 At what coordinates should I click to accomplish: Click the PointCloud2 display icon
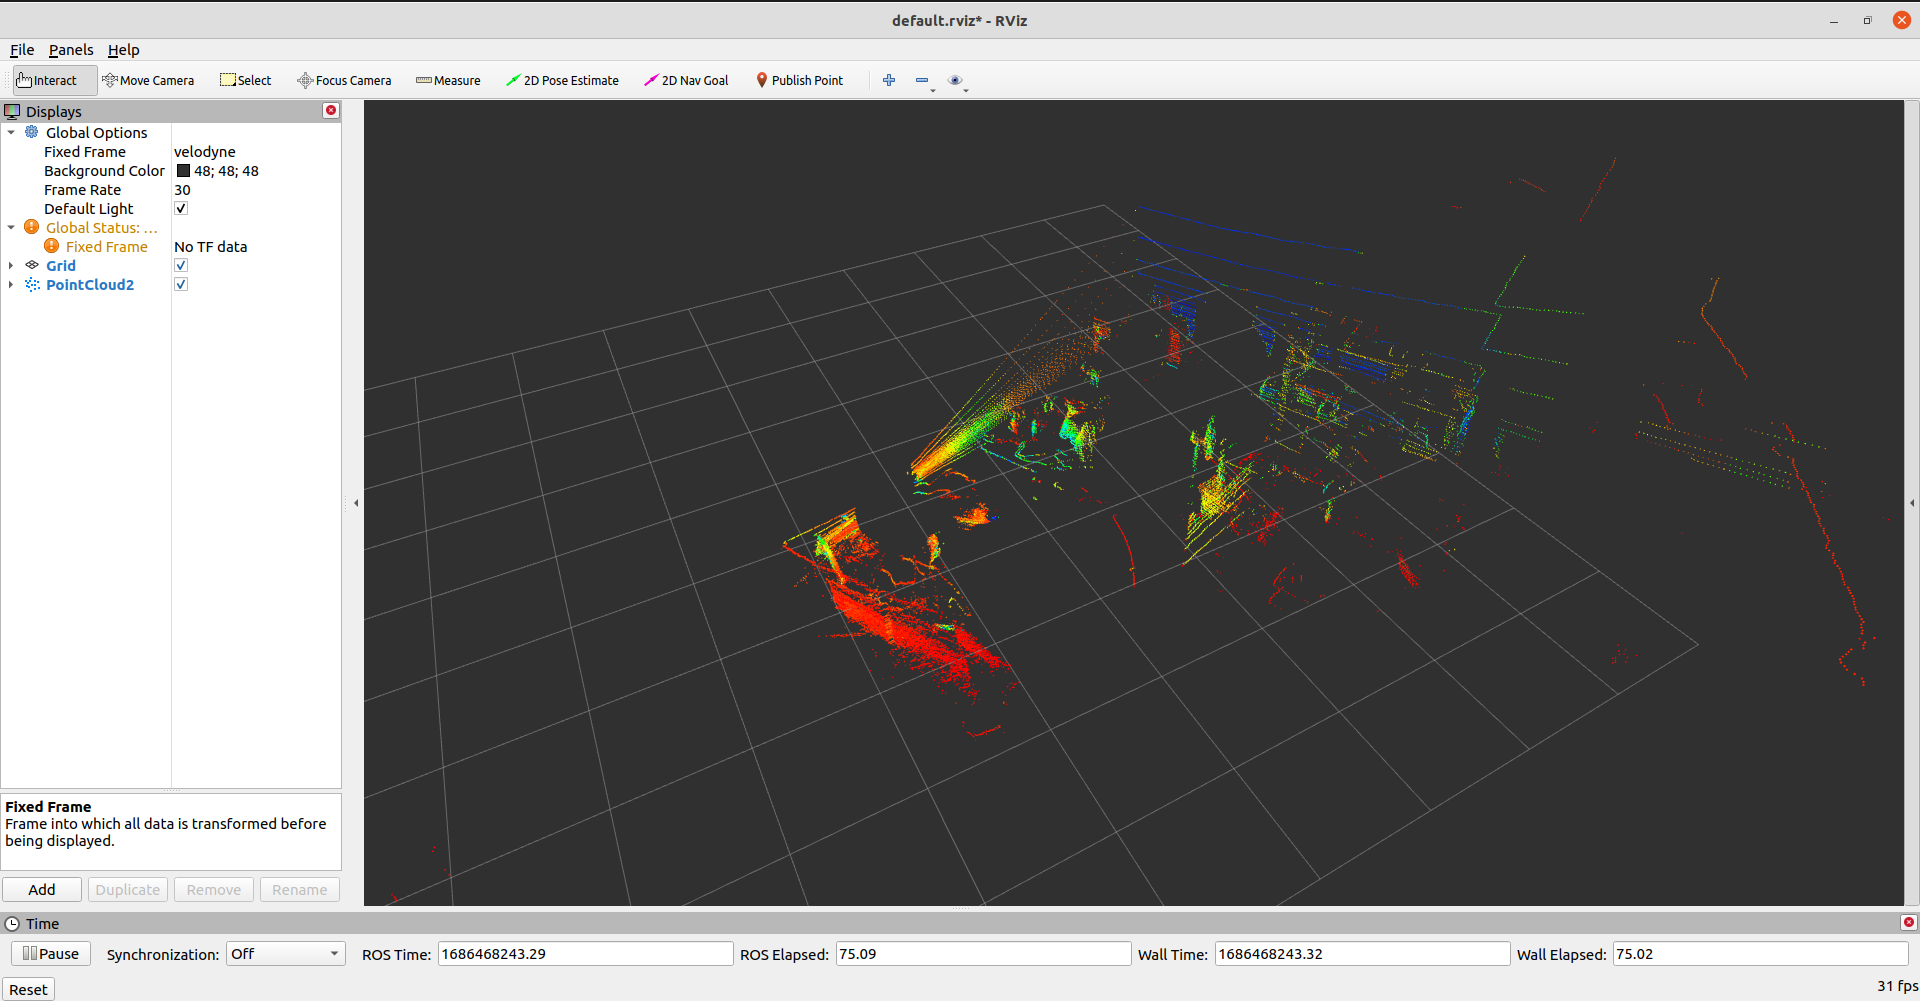32,284
